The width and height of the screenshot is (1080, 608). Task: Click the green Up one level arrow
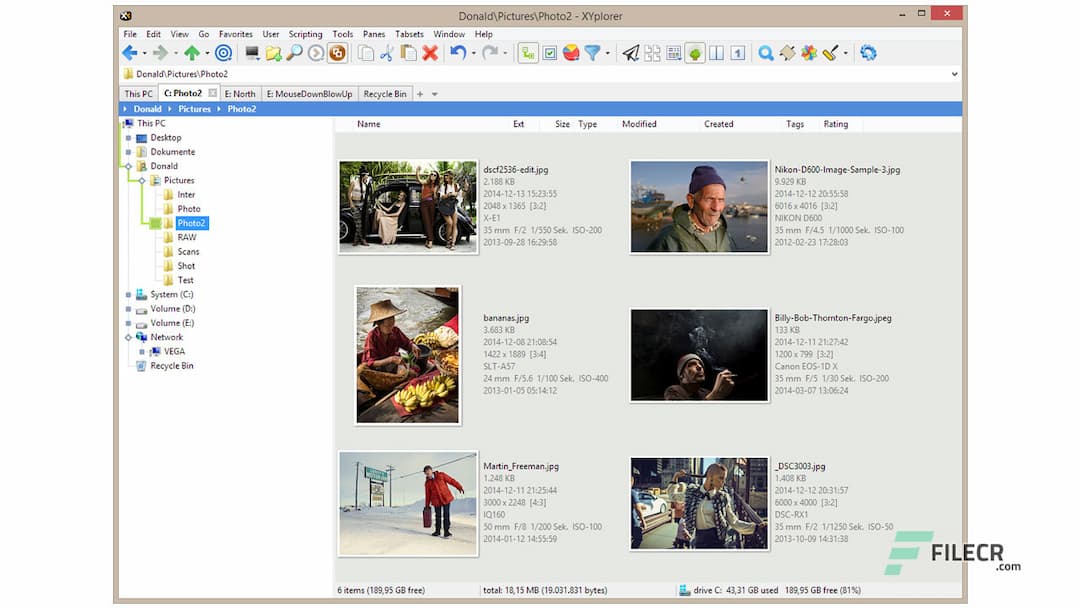pyautogui.click(x=191, y=52)
